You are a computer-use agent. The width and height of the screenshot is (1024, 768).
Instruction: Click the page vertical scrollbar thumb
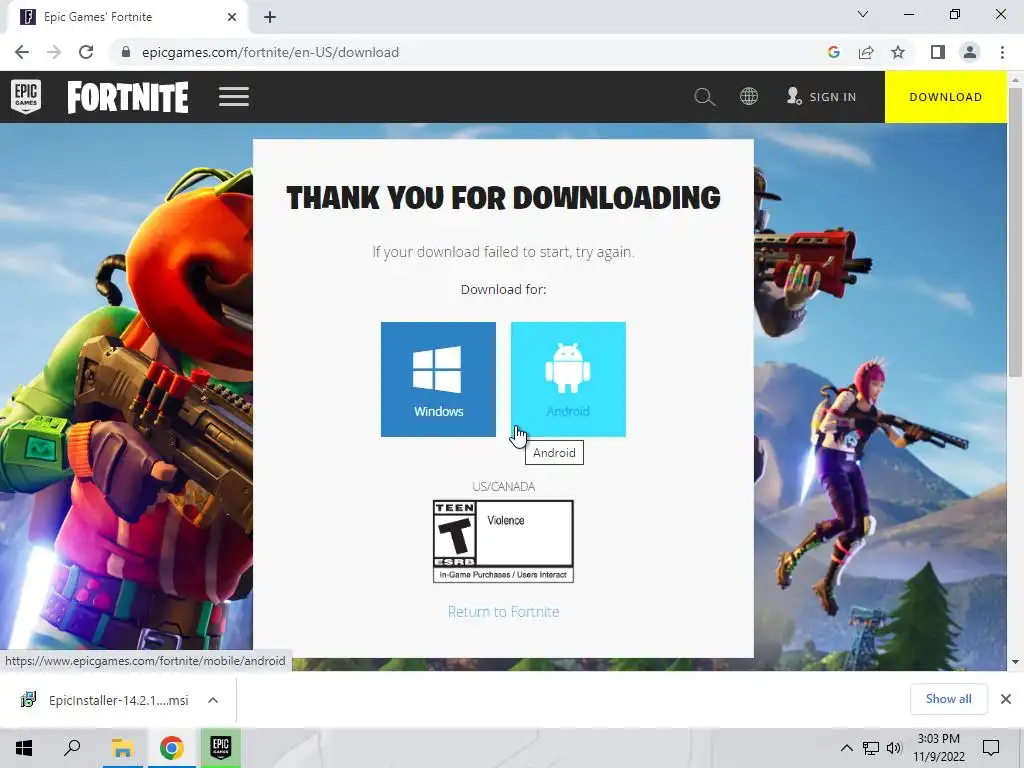pos(1015,232)
